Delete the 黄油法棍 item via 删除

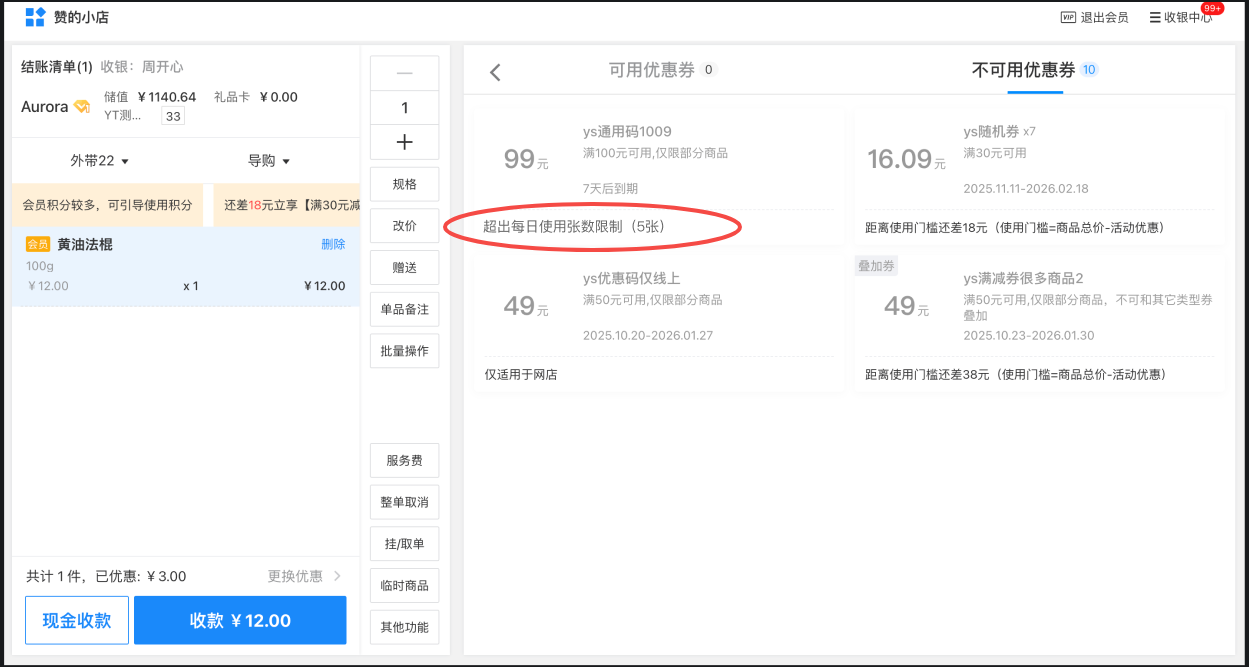333,245
